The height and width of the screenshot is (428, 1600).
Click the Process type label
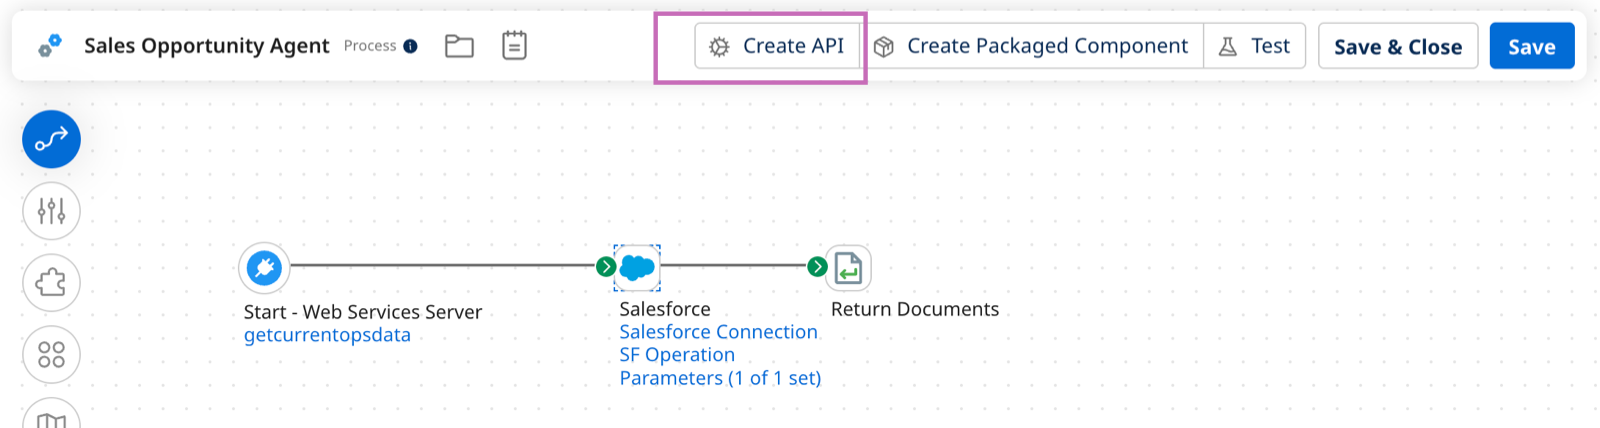(370, 46)
